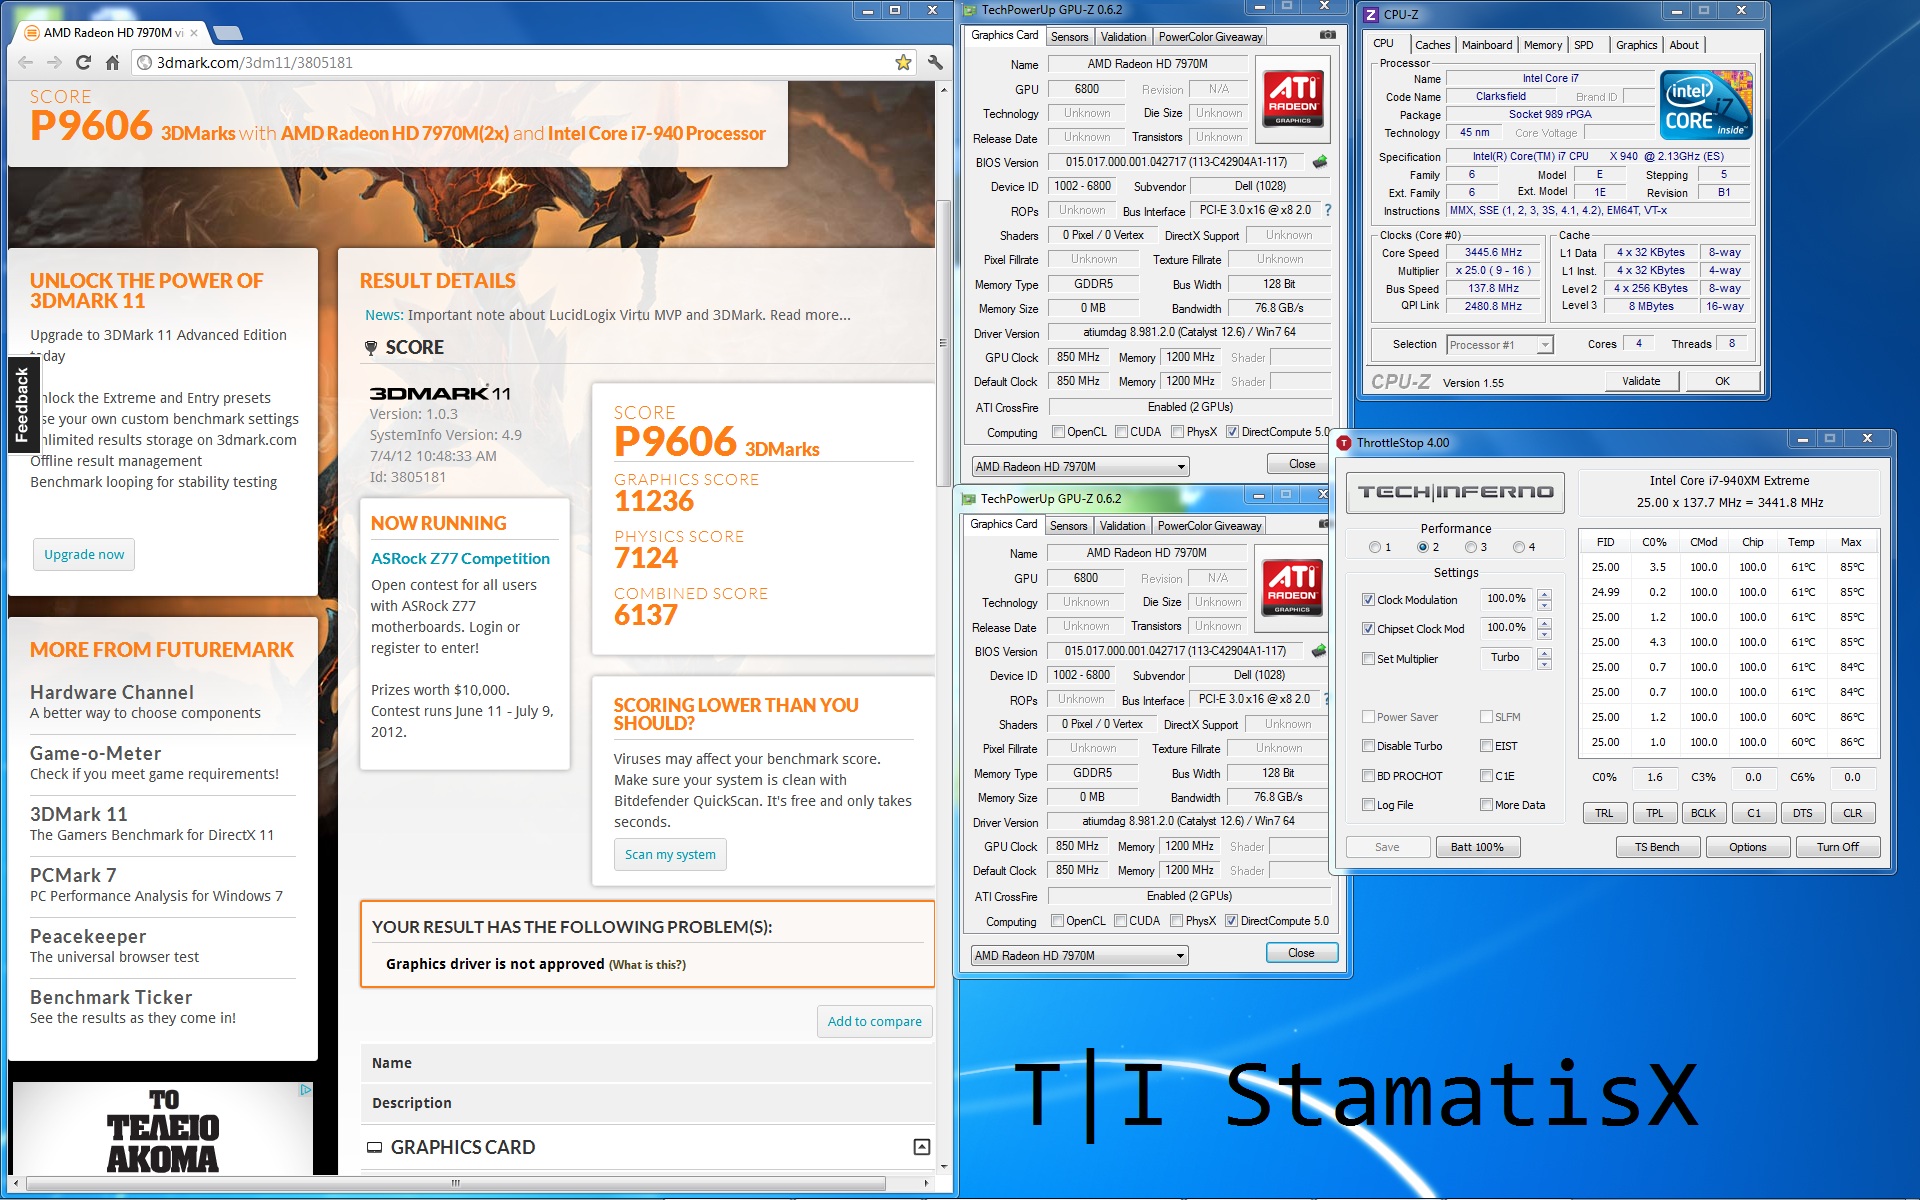Switch to Sensors tab in top GPU-Z
This screenshot has width=1920, height=1200.
click(x=1069, y=37)
